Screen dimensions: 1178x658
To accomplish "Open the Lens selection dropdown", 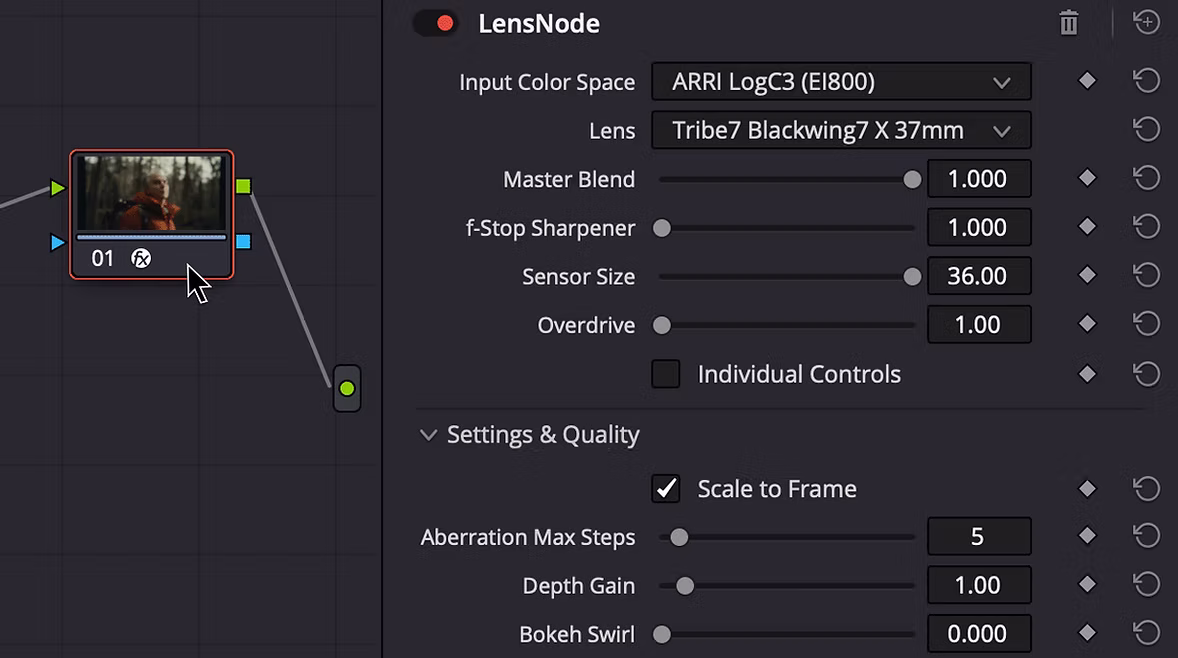I will pyautogui.click(x=840, y=130).
